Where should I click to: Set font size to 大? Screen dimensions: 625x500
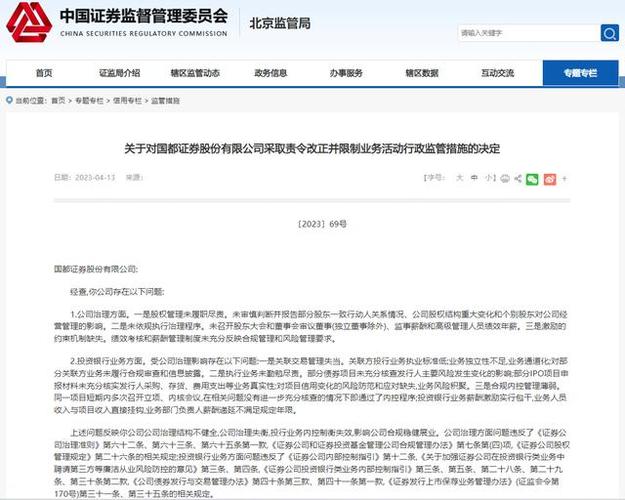460,178
